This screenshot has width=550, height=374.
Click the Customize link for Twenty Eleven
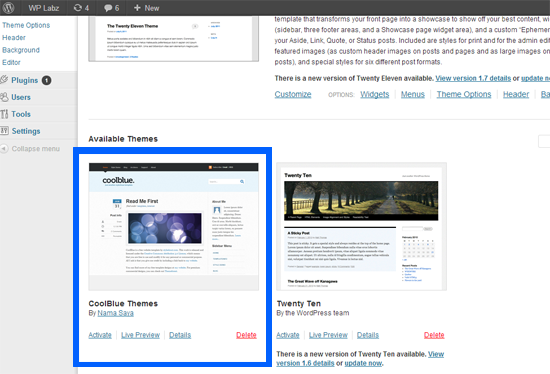(x=293, y=94)
